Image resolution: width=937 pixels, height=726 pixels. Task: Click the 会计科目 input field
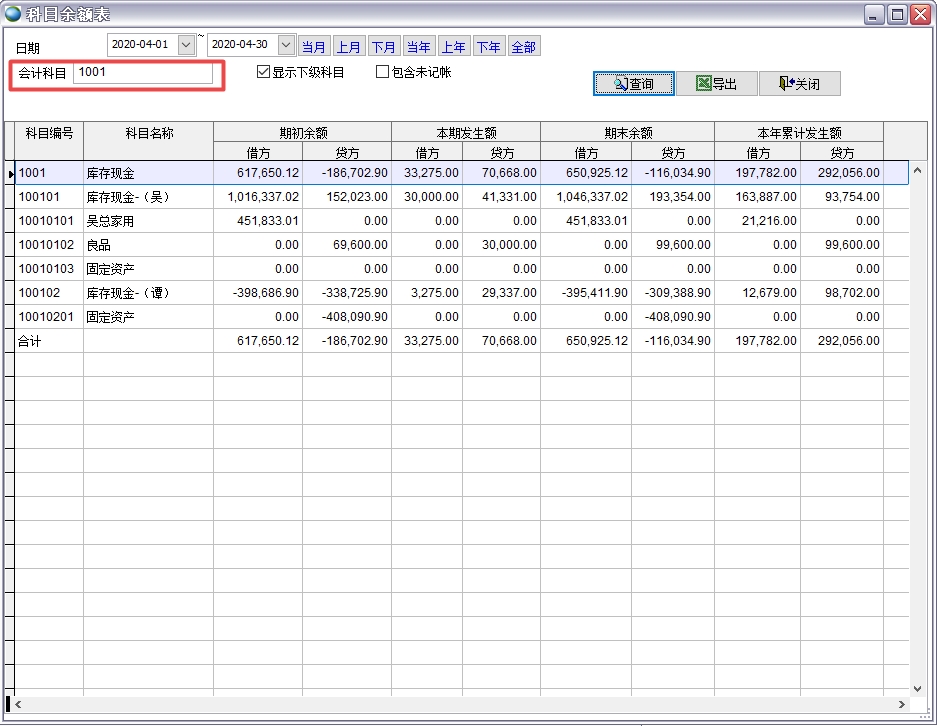(x=142, y=73)
